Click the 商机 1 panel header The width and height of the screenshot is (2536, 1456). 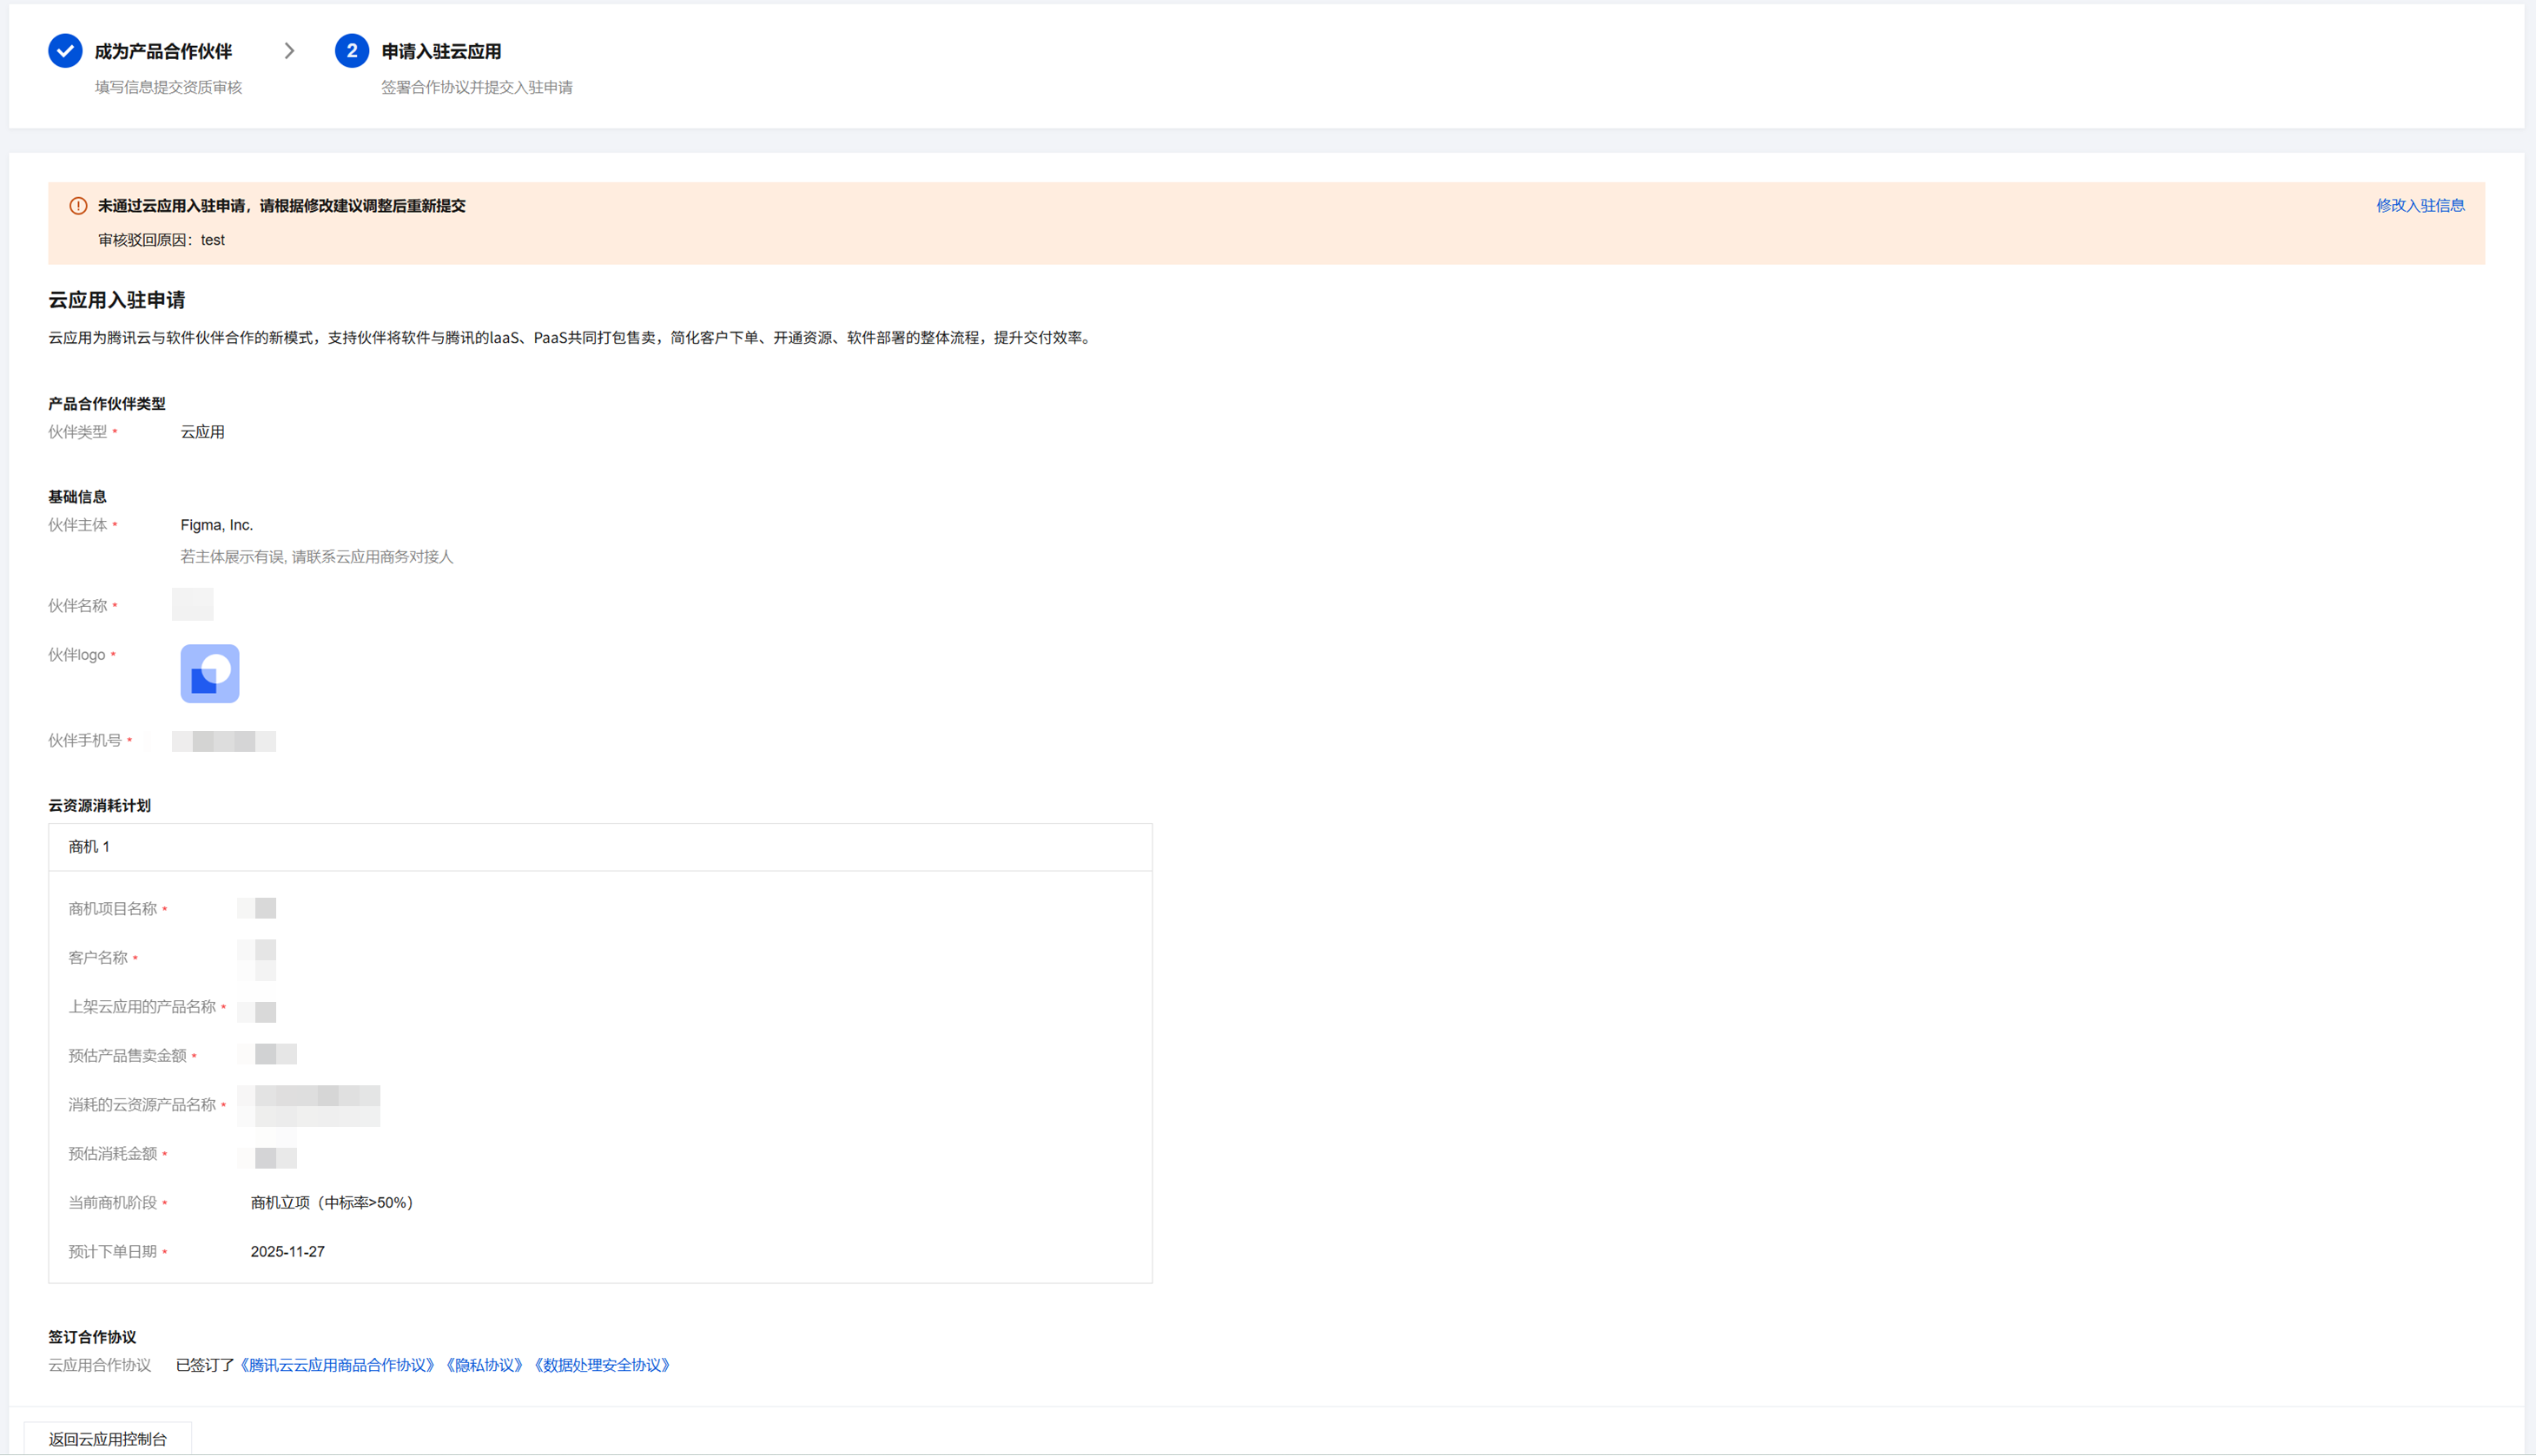click(x=90, y=847)
